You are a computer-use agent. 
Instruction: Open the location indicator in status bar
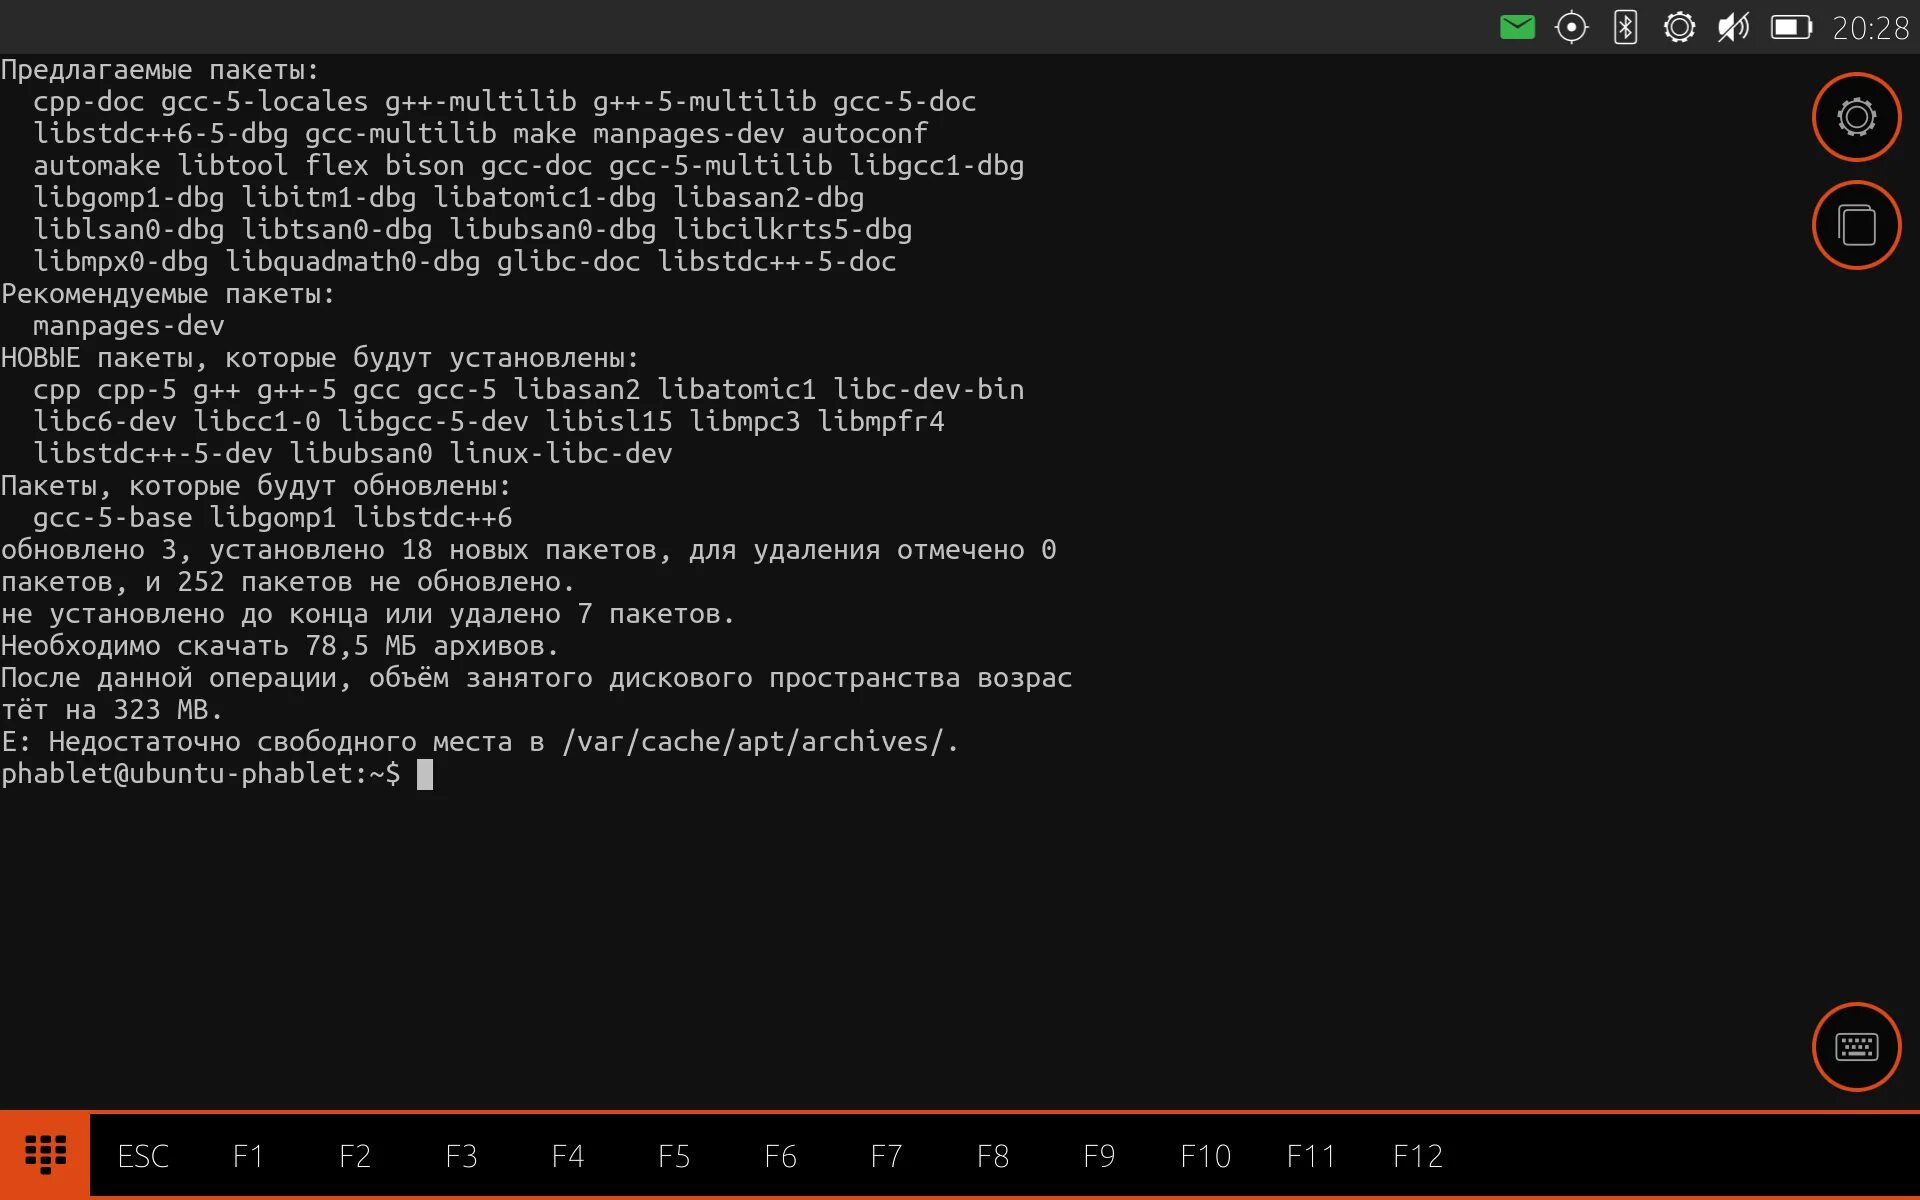[x=1571, y=27]
